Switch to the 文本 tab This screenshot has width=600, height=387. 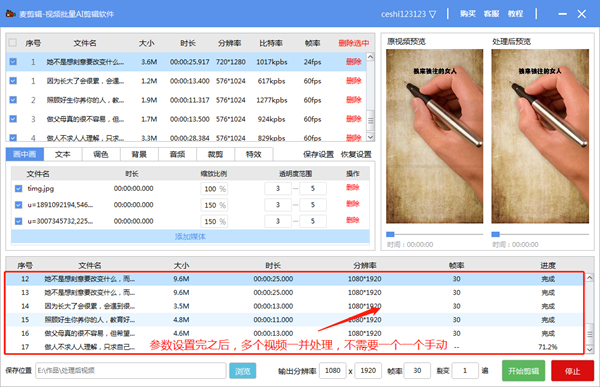(x=63, y=154)
